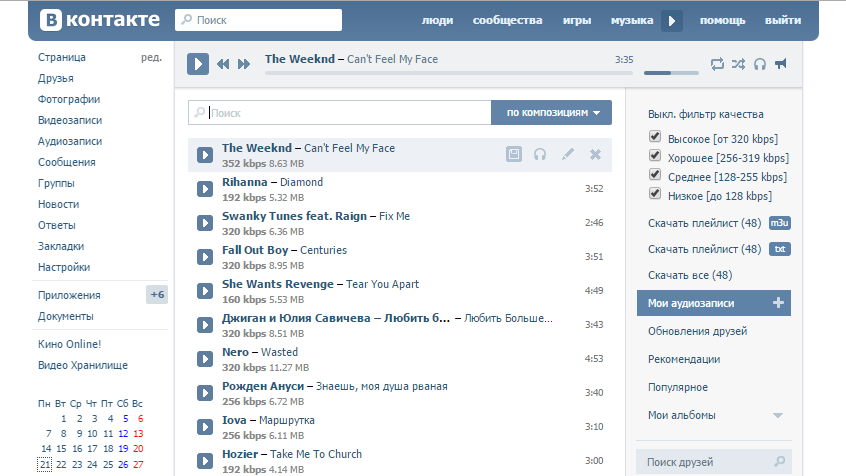
Task: Download playlist as m3u
Action: (779, 223)
